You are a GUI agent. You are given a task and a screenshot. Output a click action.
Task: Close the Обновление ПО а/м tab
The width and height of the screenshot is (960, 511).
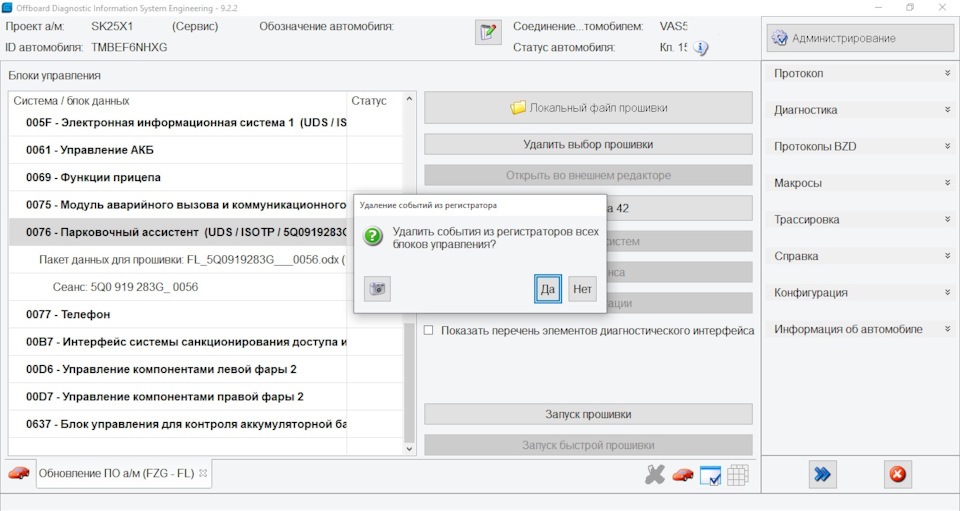203,473
